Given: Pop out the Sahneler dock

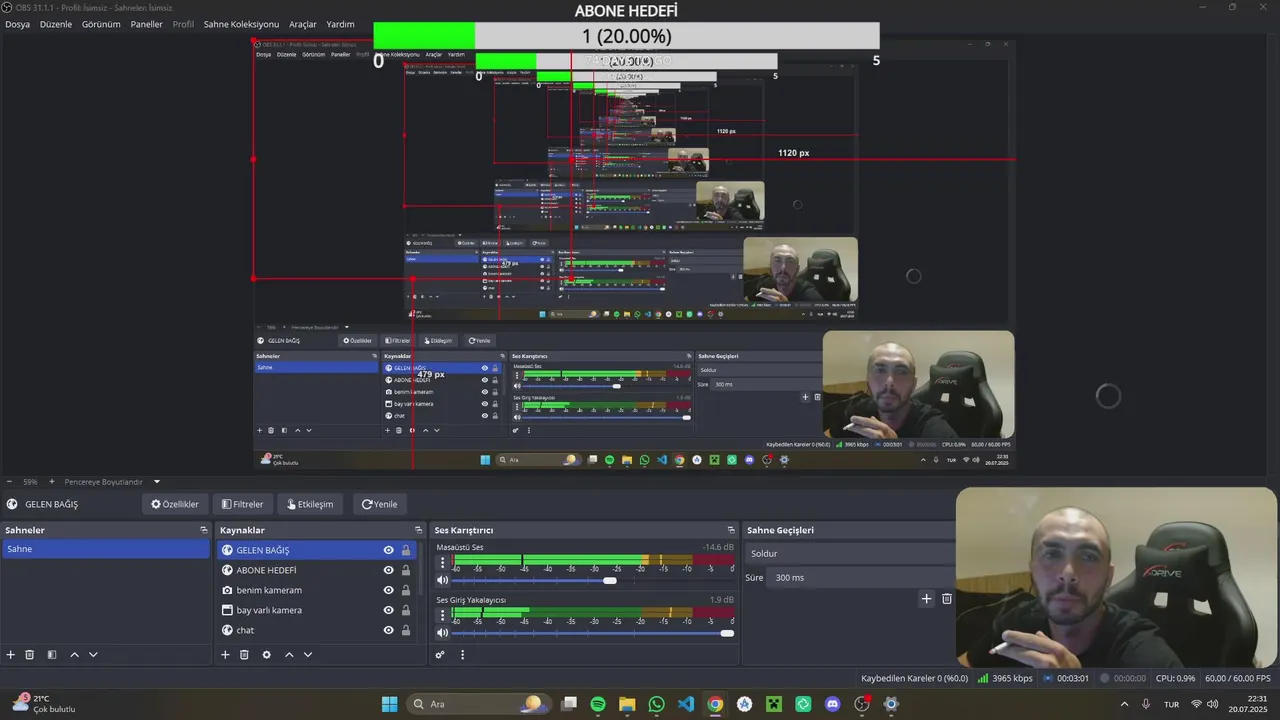Looking at the screenshot, I should 204,530.
